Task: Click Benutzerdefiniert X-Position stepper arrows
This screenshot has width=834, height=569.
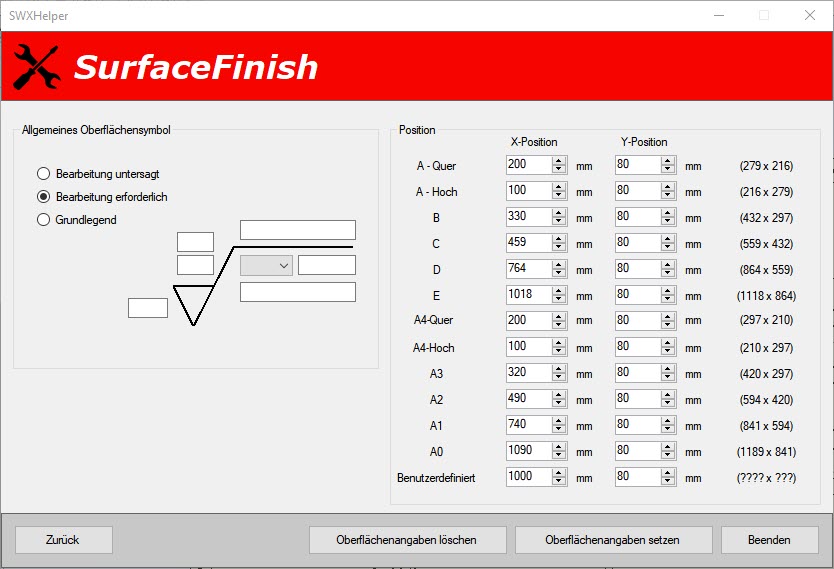Action: click(558, 477)
